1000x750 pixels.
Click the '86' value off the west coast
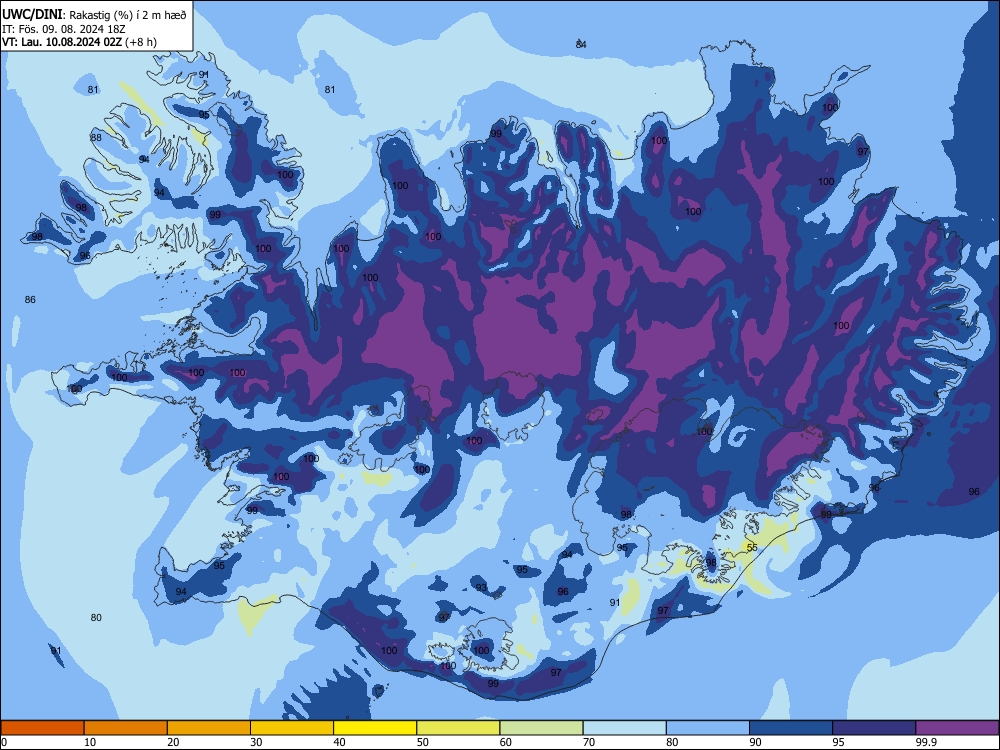pos(30,300)
